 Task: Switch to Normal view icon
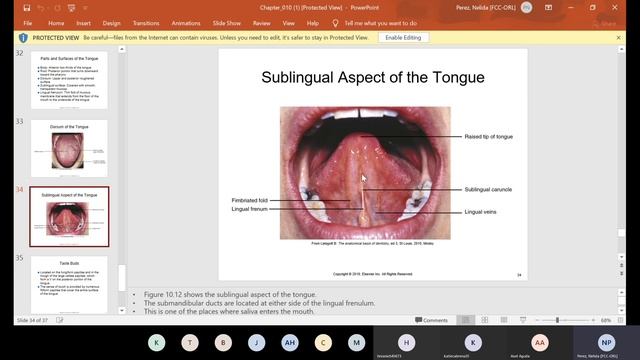(466, 320)
